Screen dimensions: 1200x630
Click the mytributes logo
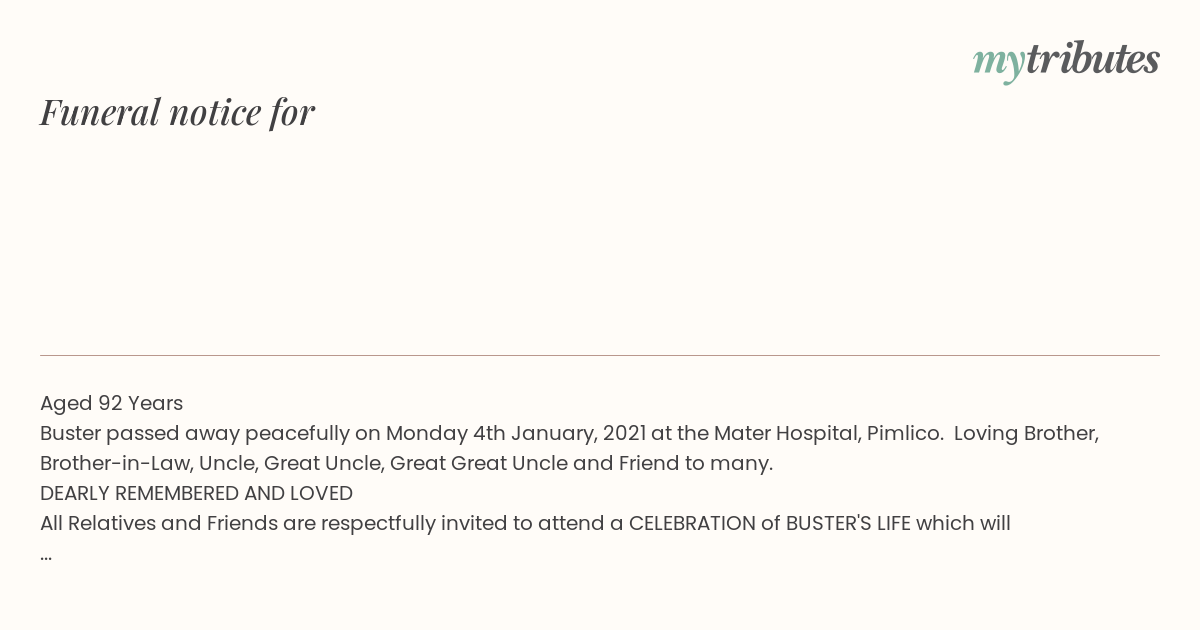click(x=1066, y=61)
